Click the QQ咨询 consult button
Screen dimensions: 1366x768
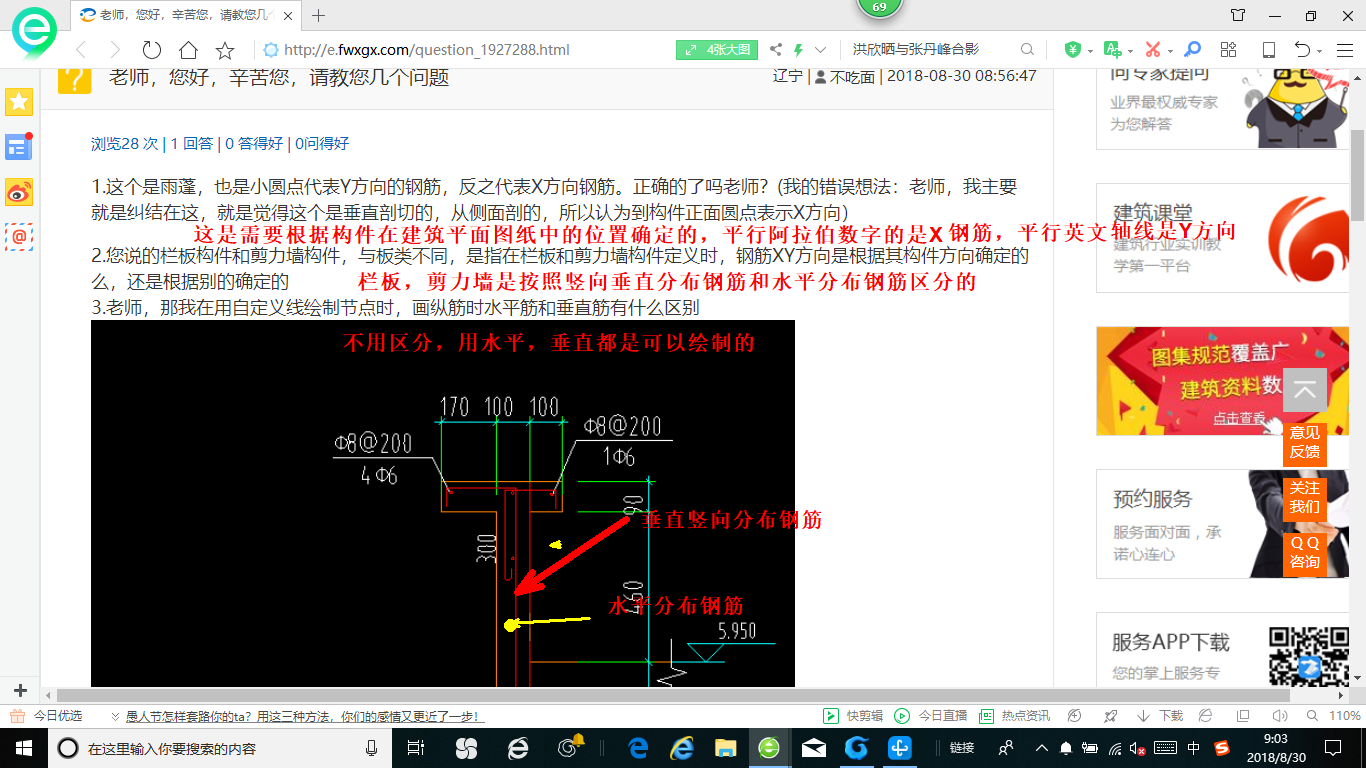pos(1304,552)
